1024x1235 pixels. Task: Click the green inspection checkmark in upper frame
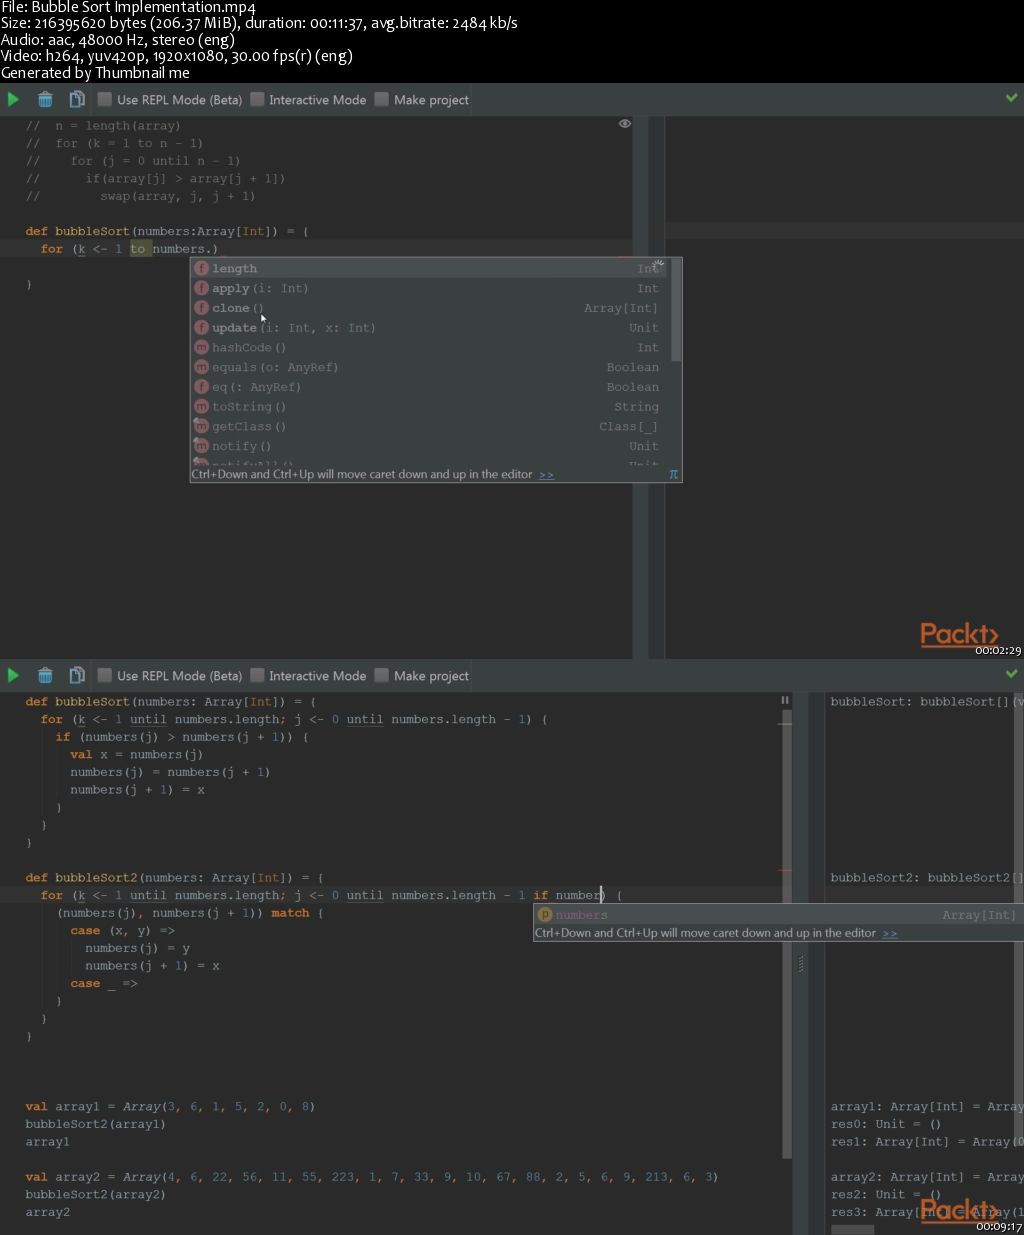[1011, 98]
